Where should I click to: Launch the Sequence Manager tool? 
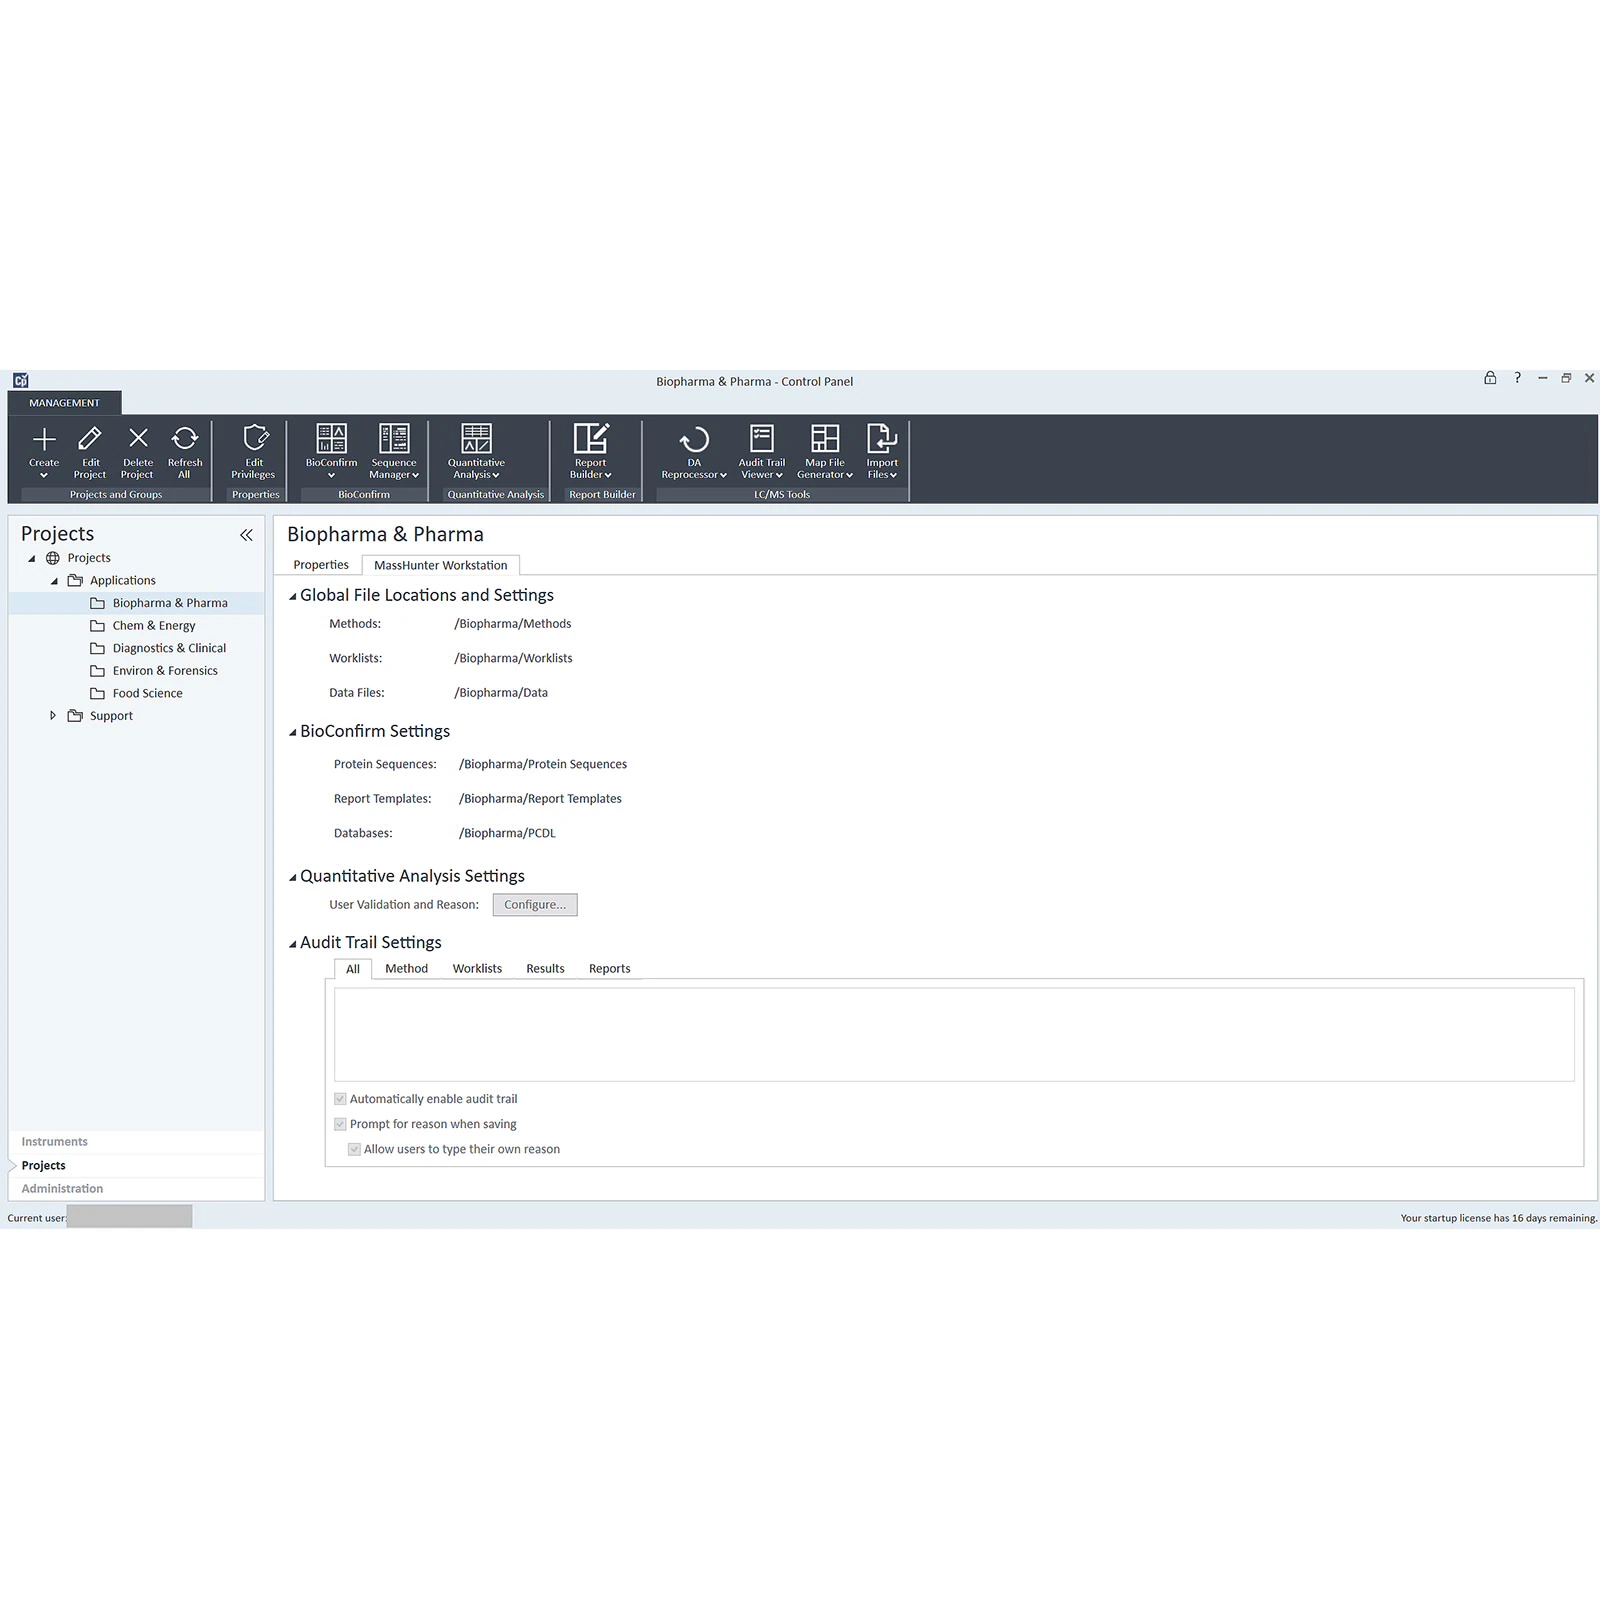(394, 439)
